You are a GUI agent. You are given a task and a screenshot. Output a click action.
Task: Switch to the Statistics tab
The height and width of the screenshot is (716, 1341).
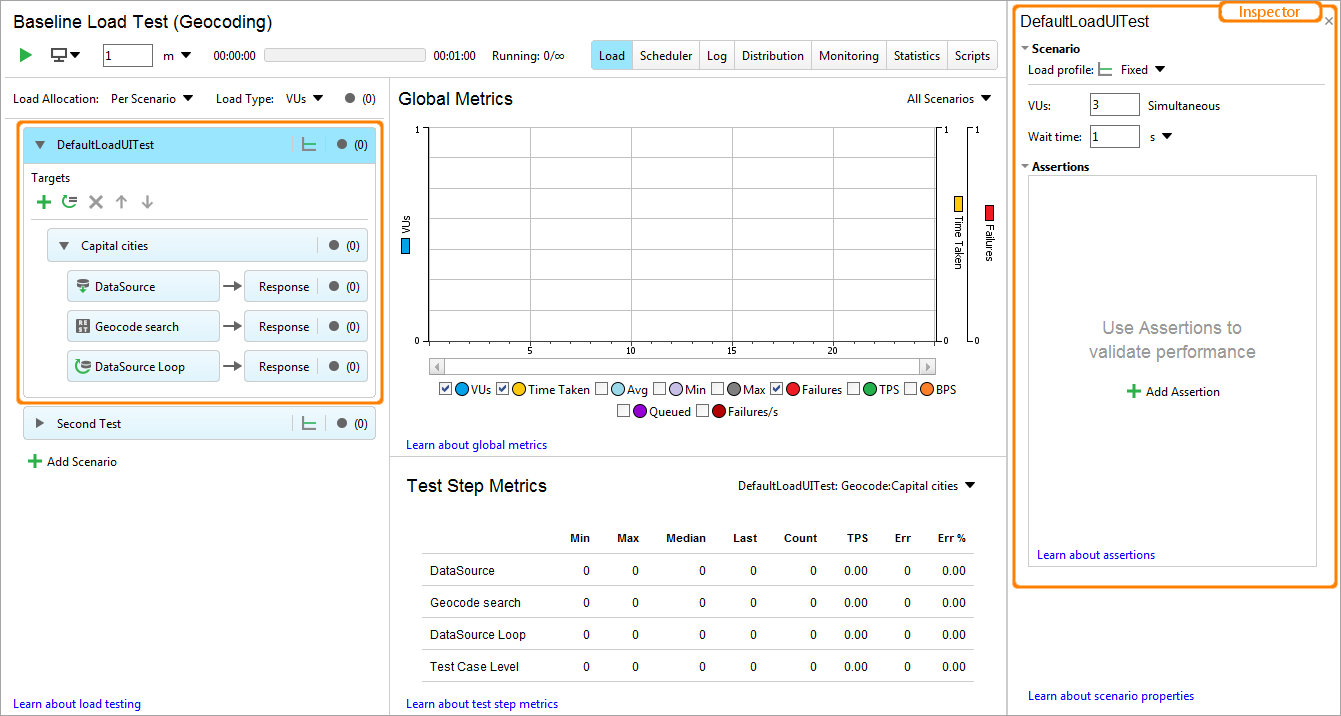pos(916,55)
